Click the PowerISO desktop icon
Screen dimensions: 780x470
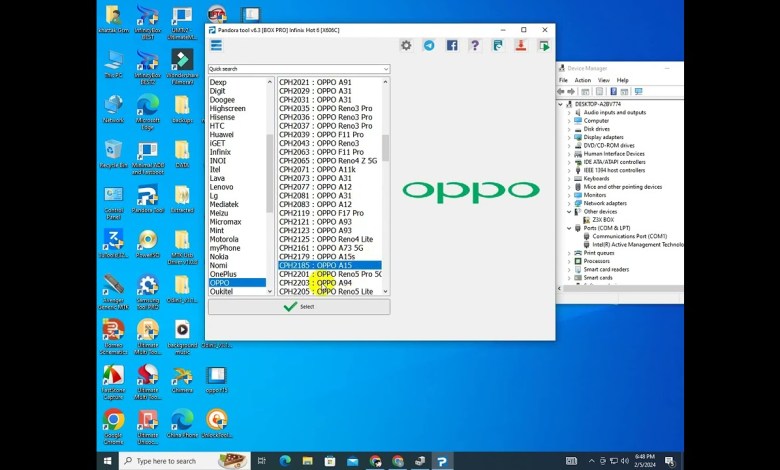coord(148,245)
